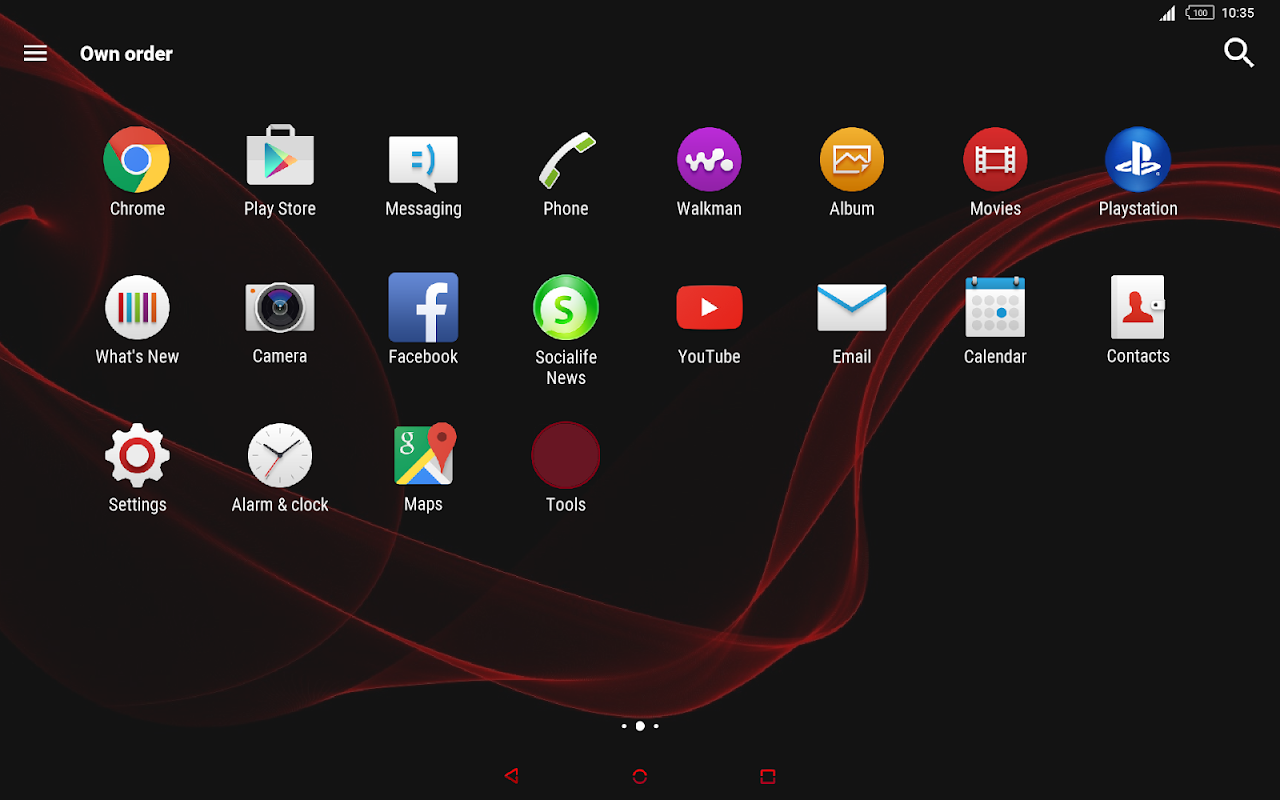Open the Tools folder
This screenshot has height=800, width=1280.
tap(566, 455)
